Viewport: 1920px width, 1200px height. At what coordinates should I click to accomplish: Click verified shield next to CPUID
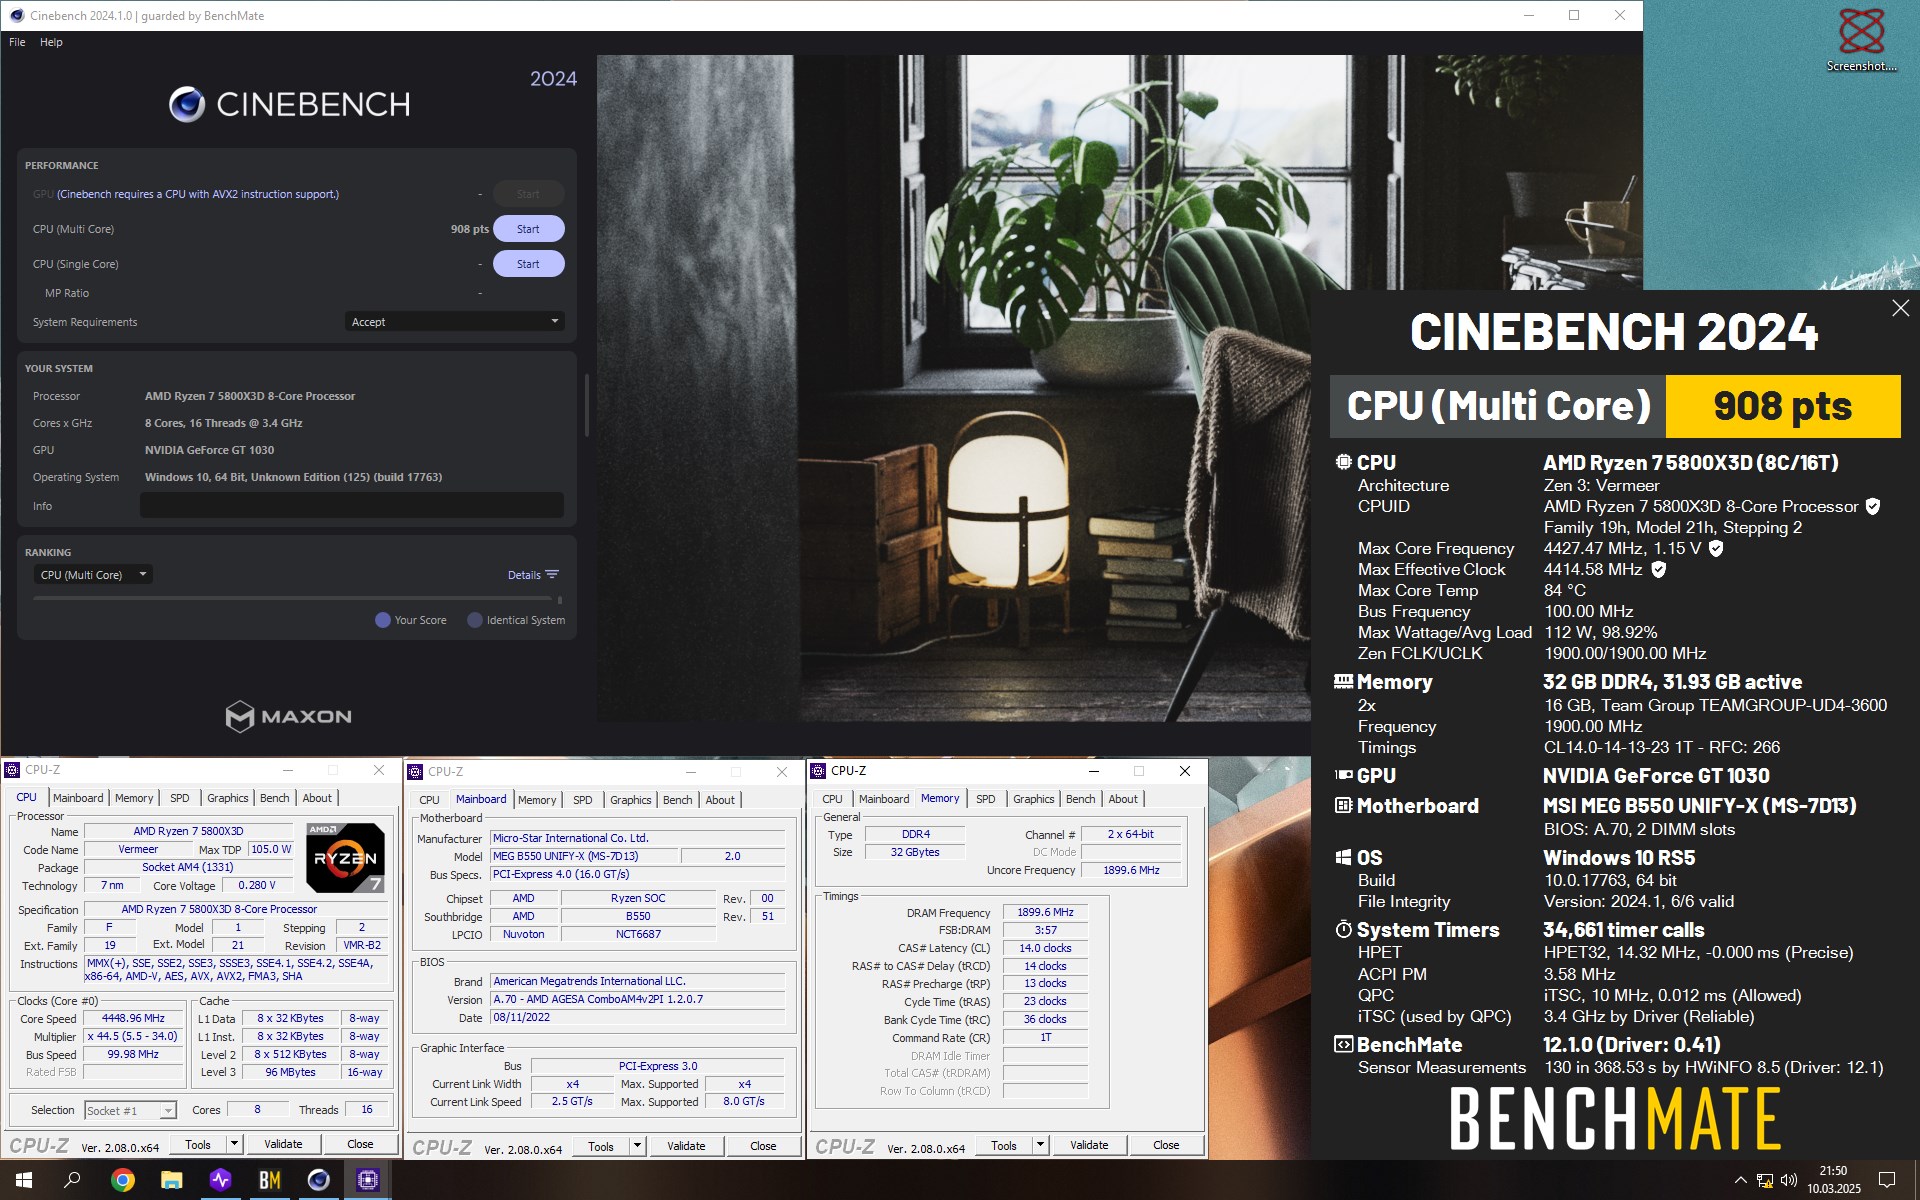(1872, 506)
